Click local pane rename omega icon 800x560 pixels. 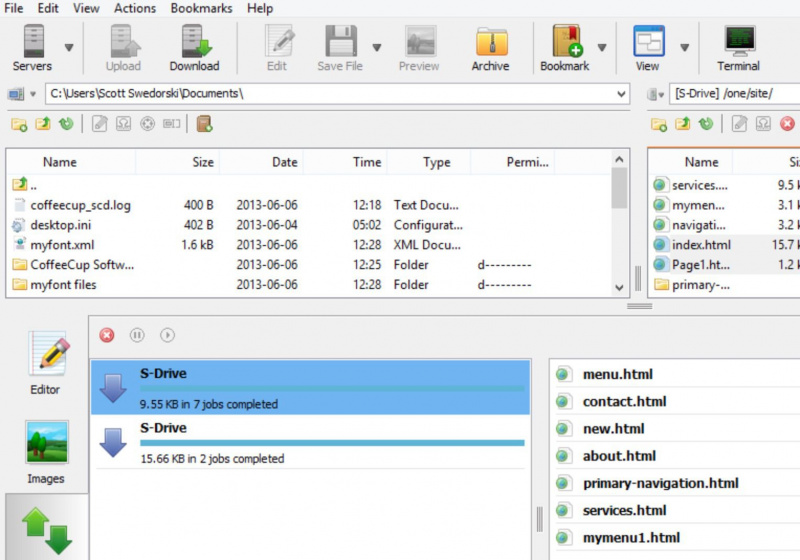coord(123,124)
